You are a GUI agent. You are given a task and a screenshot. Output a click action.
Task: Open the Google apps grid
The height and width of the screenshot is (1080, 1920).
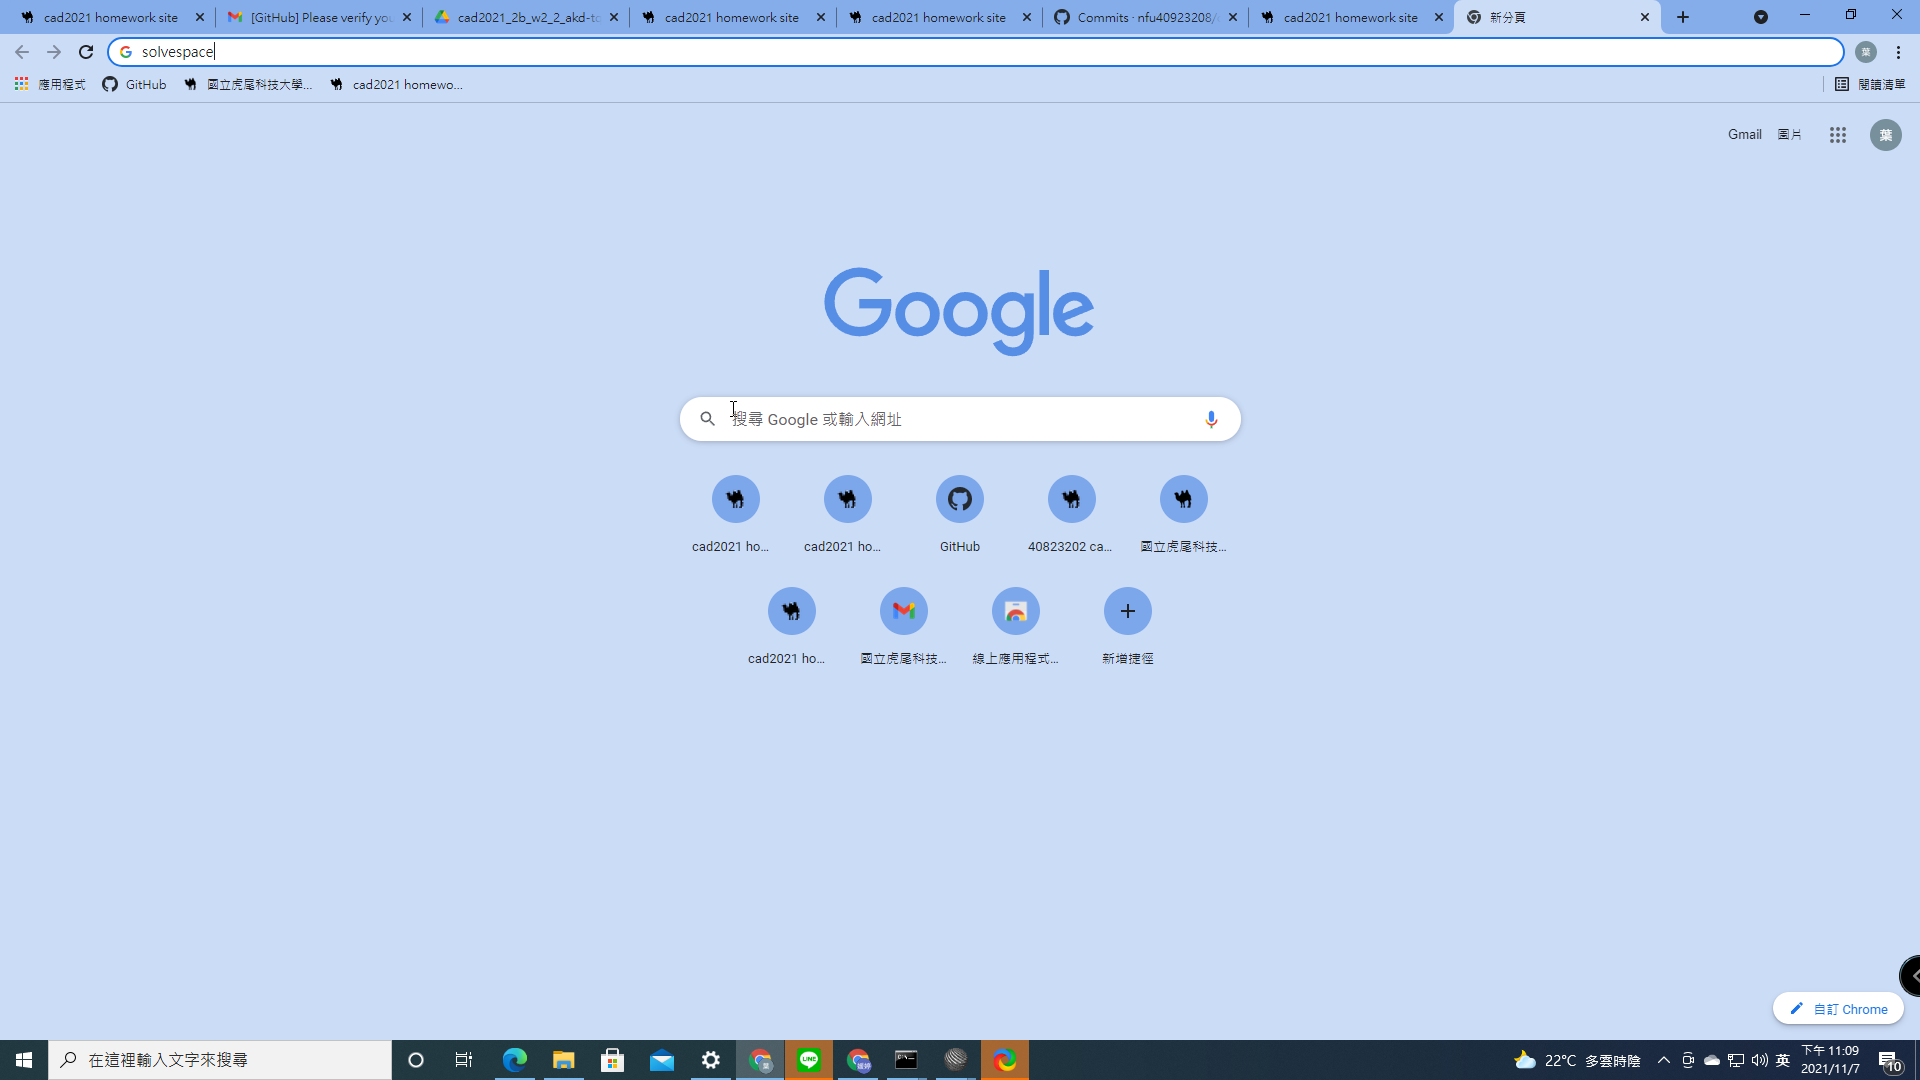(1838, 135)
